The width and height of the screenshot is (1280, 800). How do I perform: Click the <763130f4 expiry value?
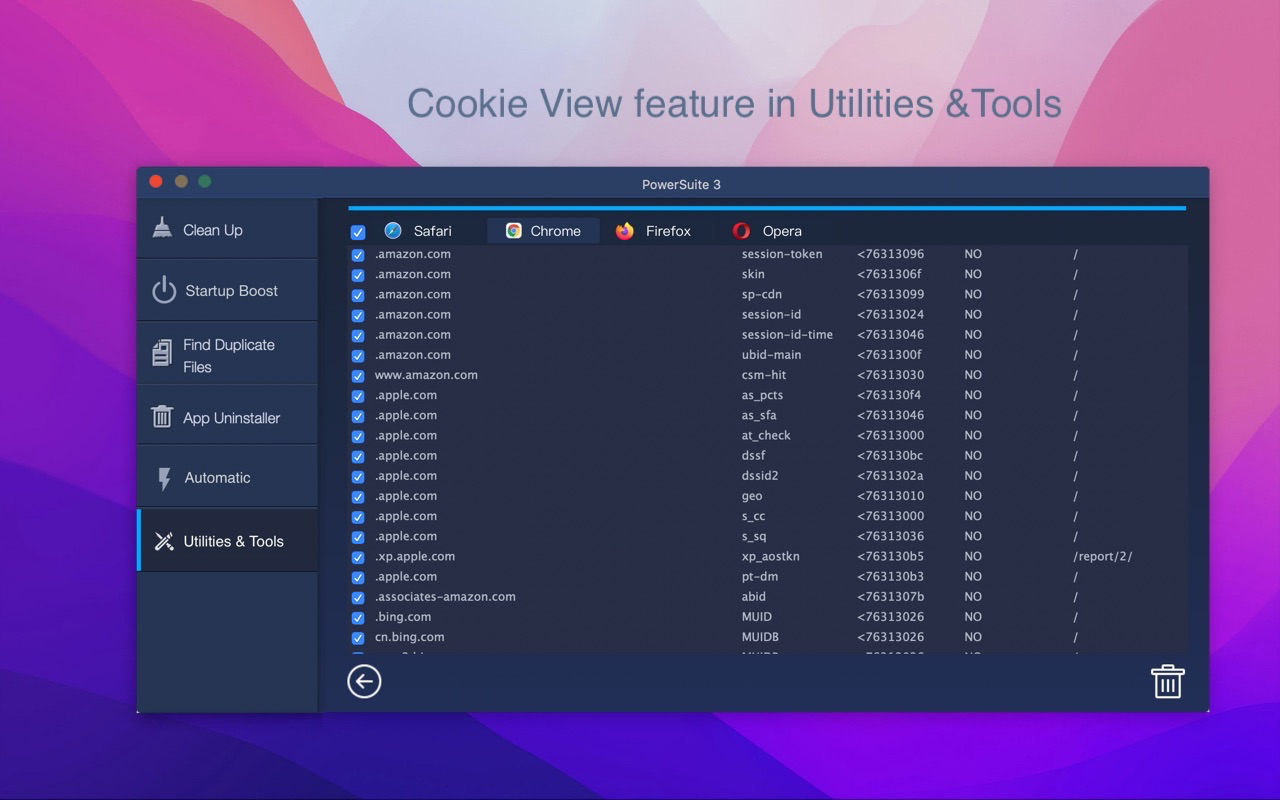point(890,396)
